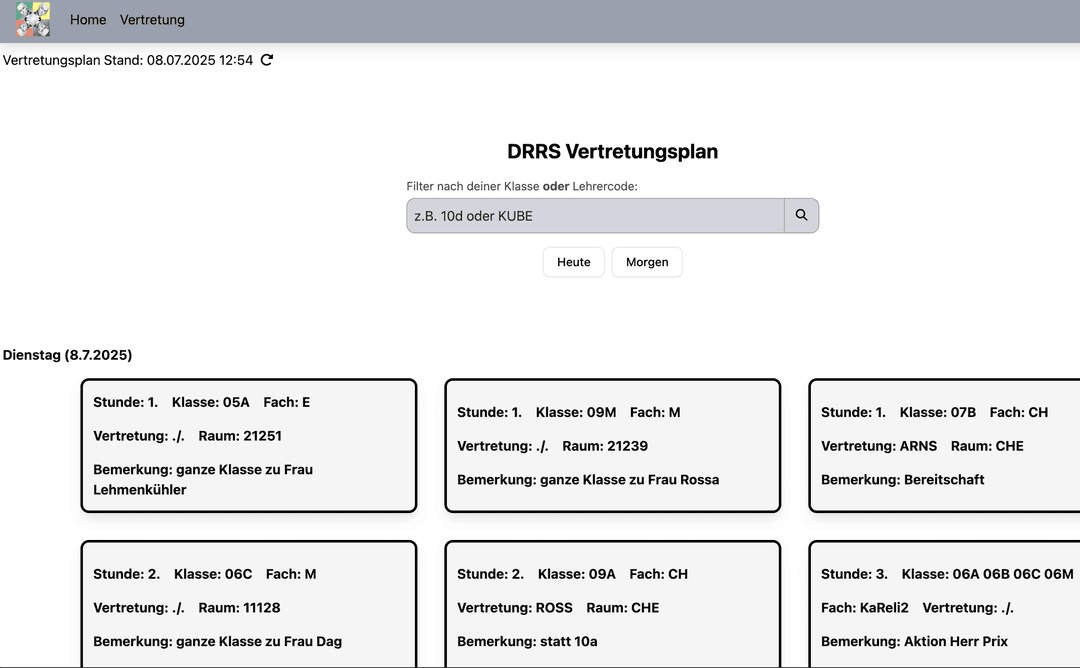This screenshot has height=668, width=1080.
Task: Click the school logo in the navigation bar
Action: (x=33, y=20)
